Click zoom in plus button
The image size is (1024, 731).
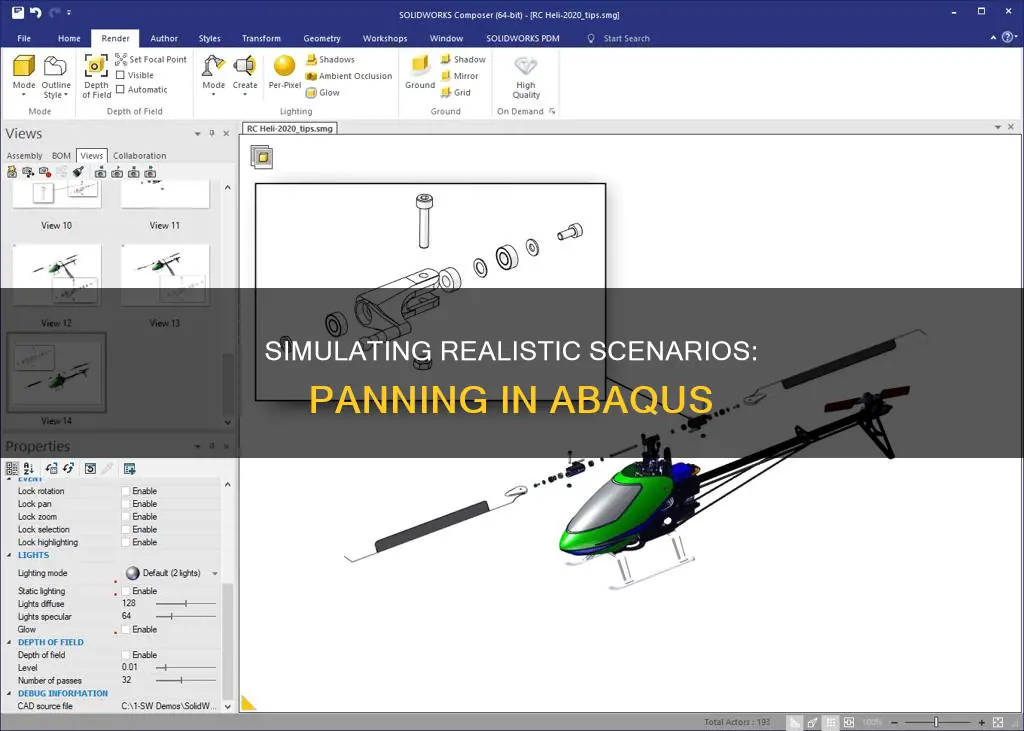tap(982, 723)
